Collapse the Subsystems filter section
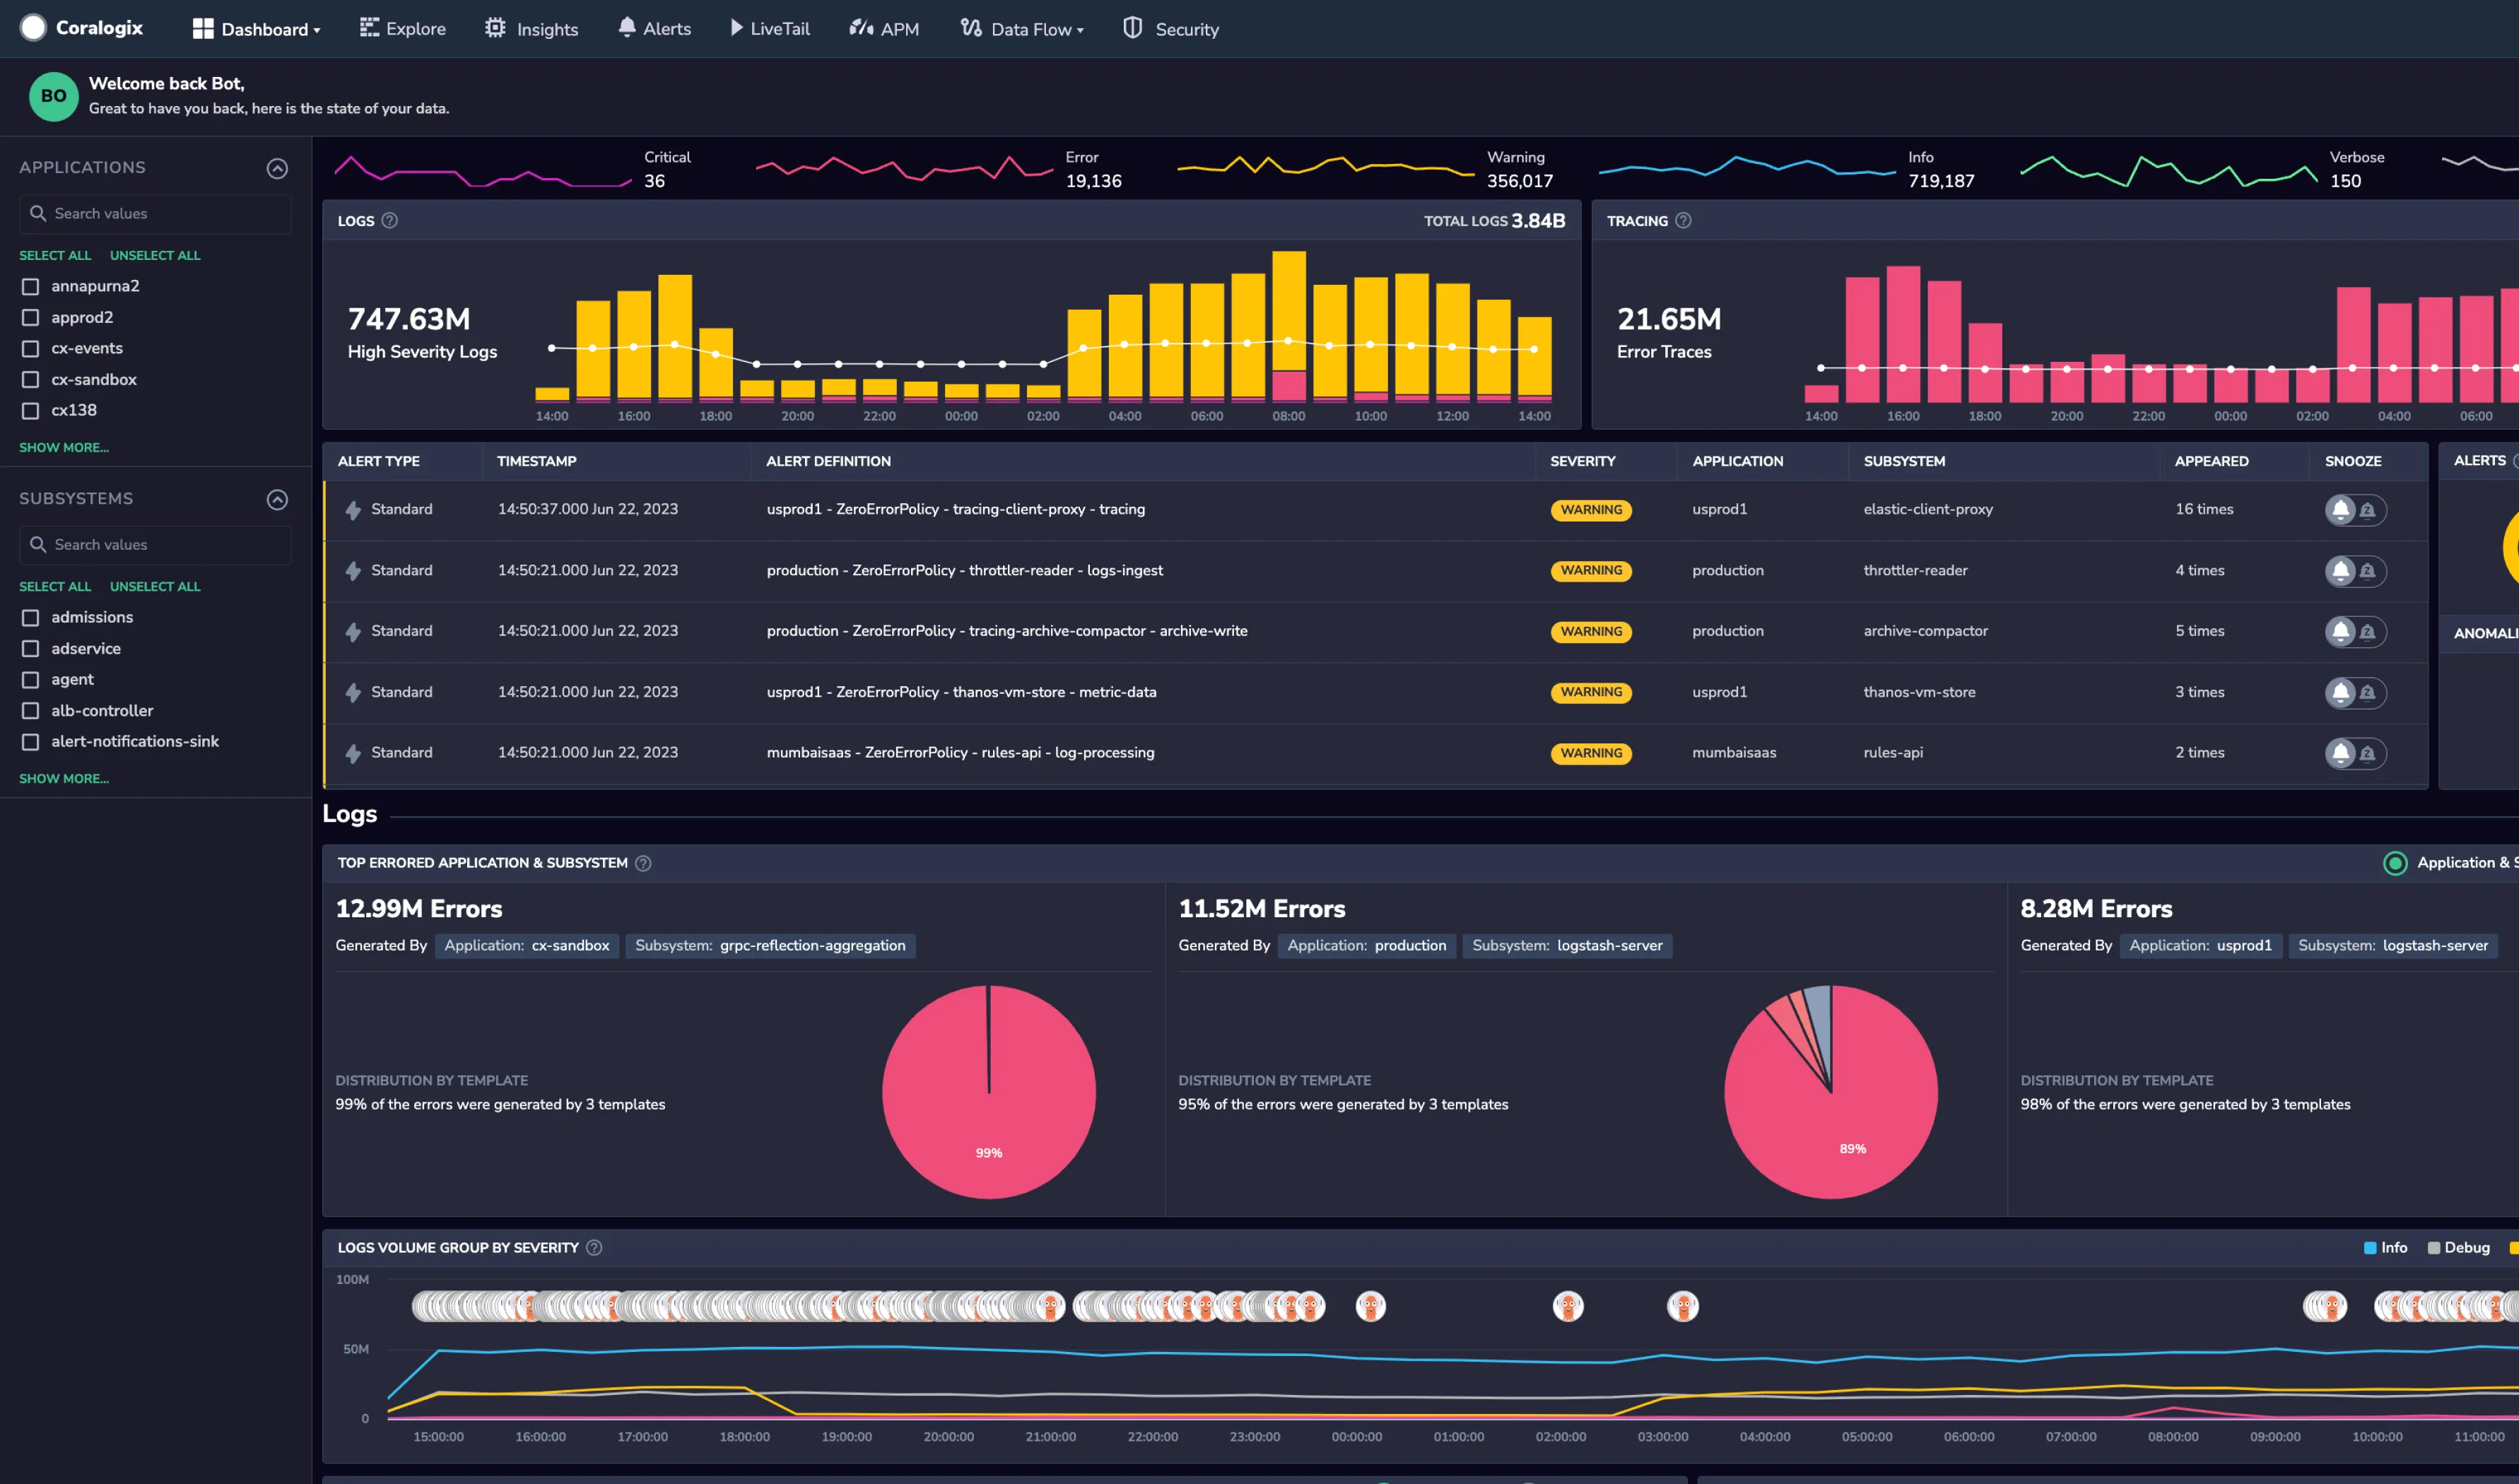The image size is (2519, 1484). pyautogui.click(x=277, y=499)
